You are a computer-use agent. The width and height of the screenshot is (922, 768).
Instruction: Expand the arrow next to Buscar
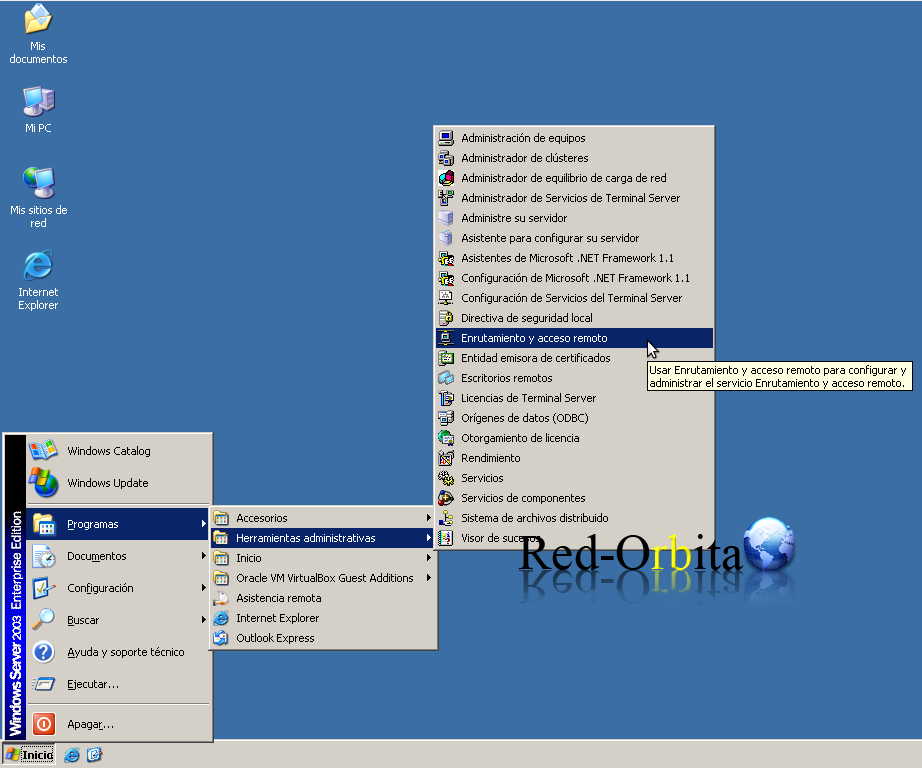pos(203,620)
